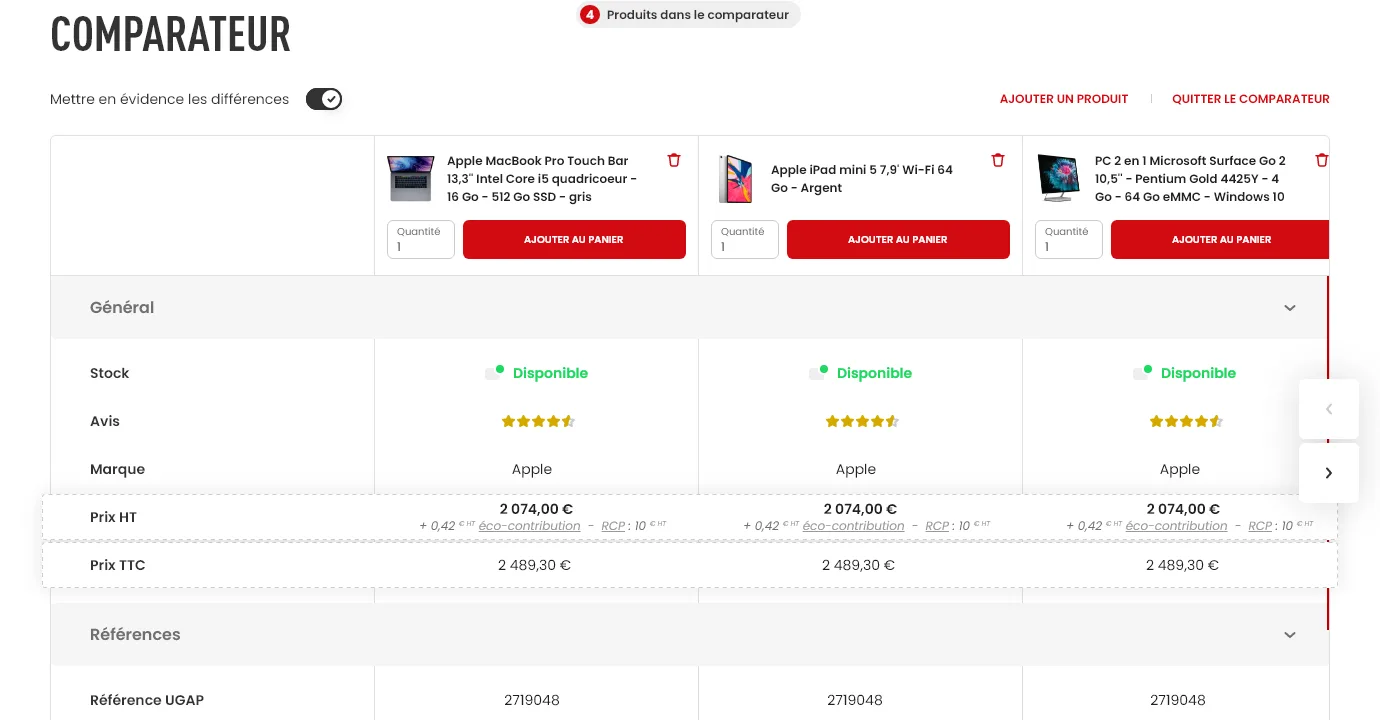Toggle the highlight differences switch
The width and height of the screenshot is (1380, 720).
tap(324, 99)
